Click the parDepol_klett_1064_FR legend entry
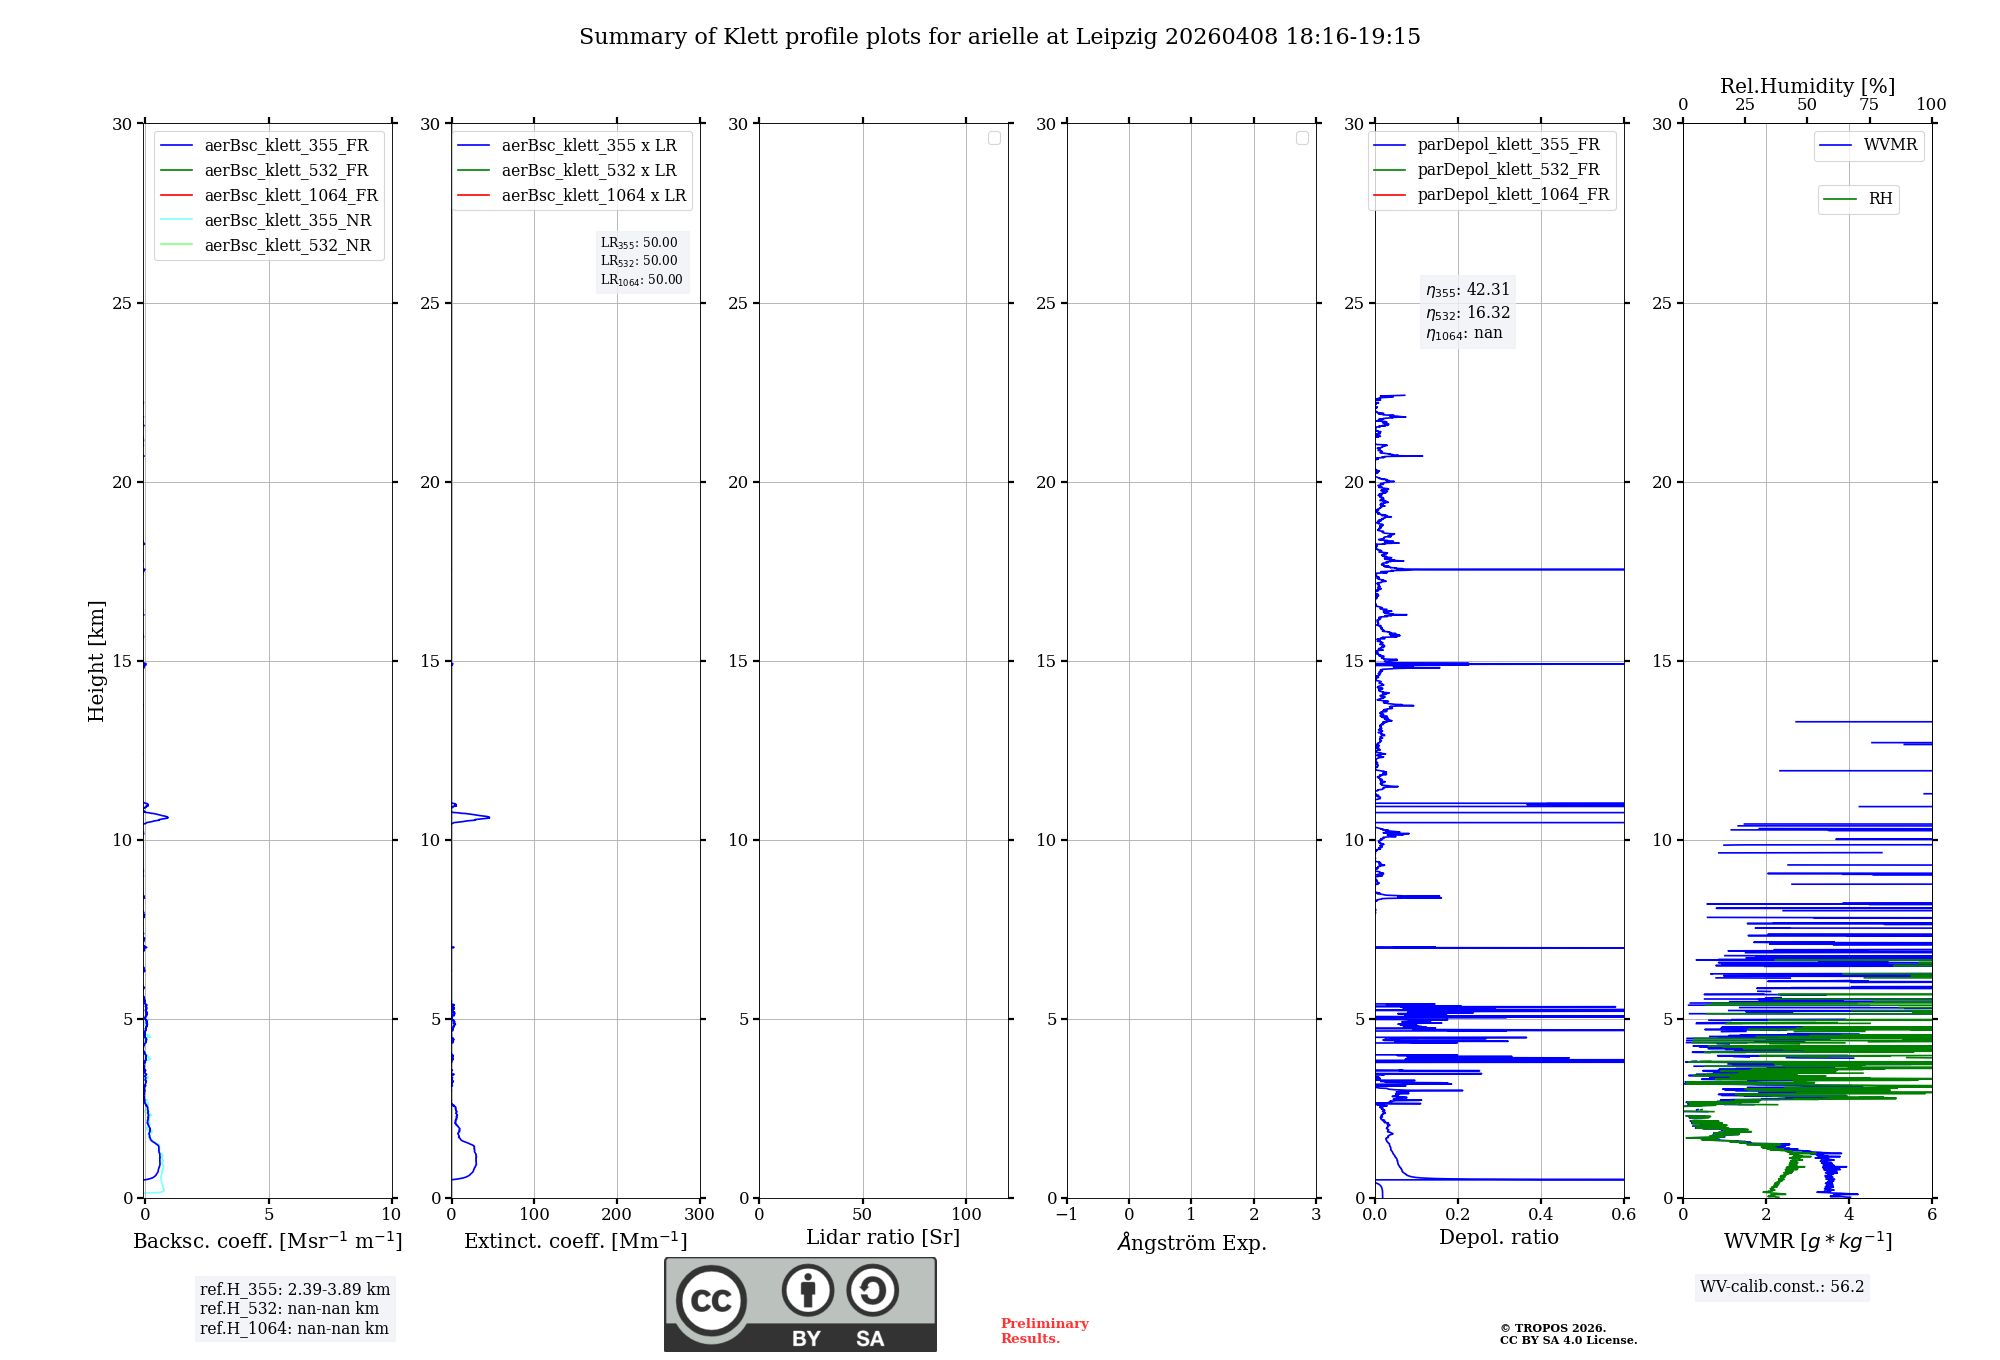 click(x=1512, y=195)
